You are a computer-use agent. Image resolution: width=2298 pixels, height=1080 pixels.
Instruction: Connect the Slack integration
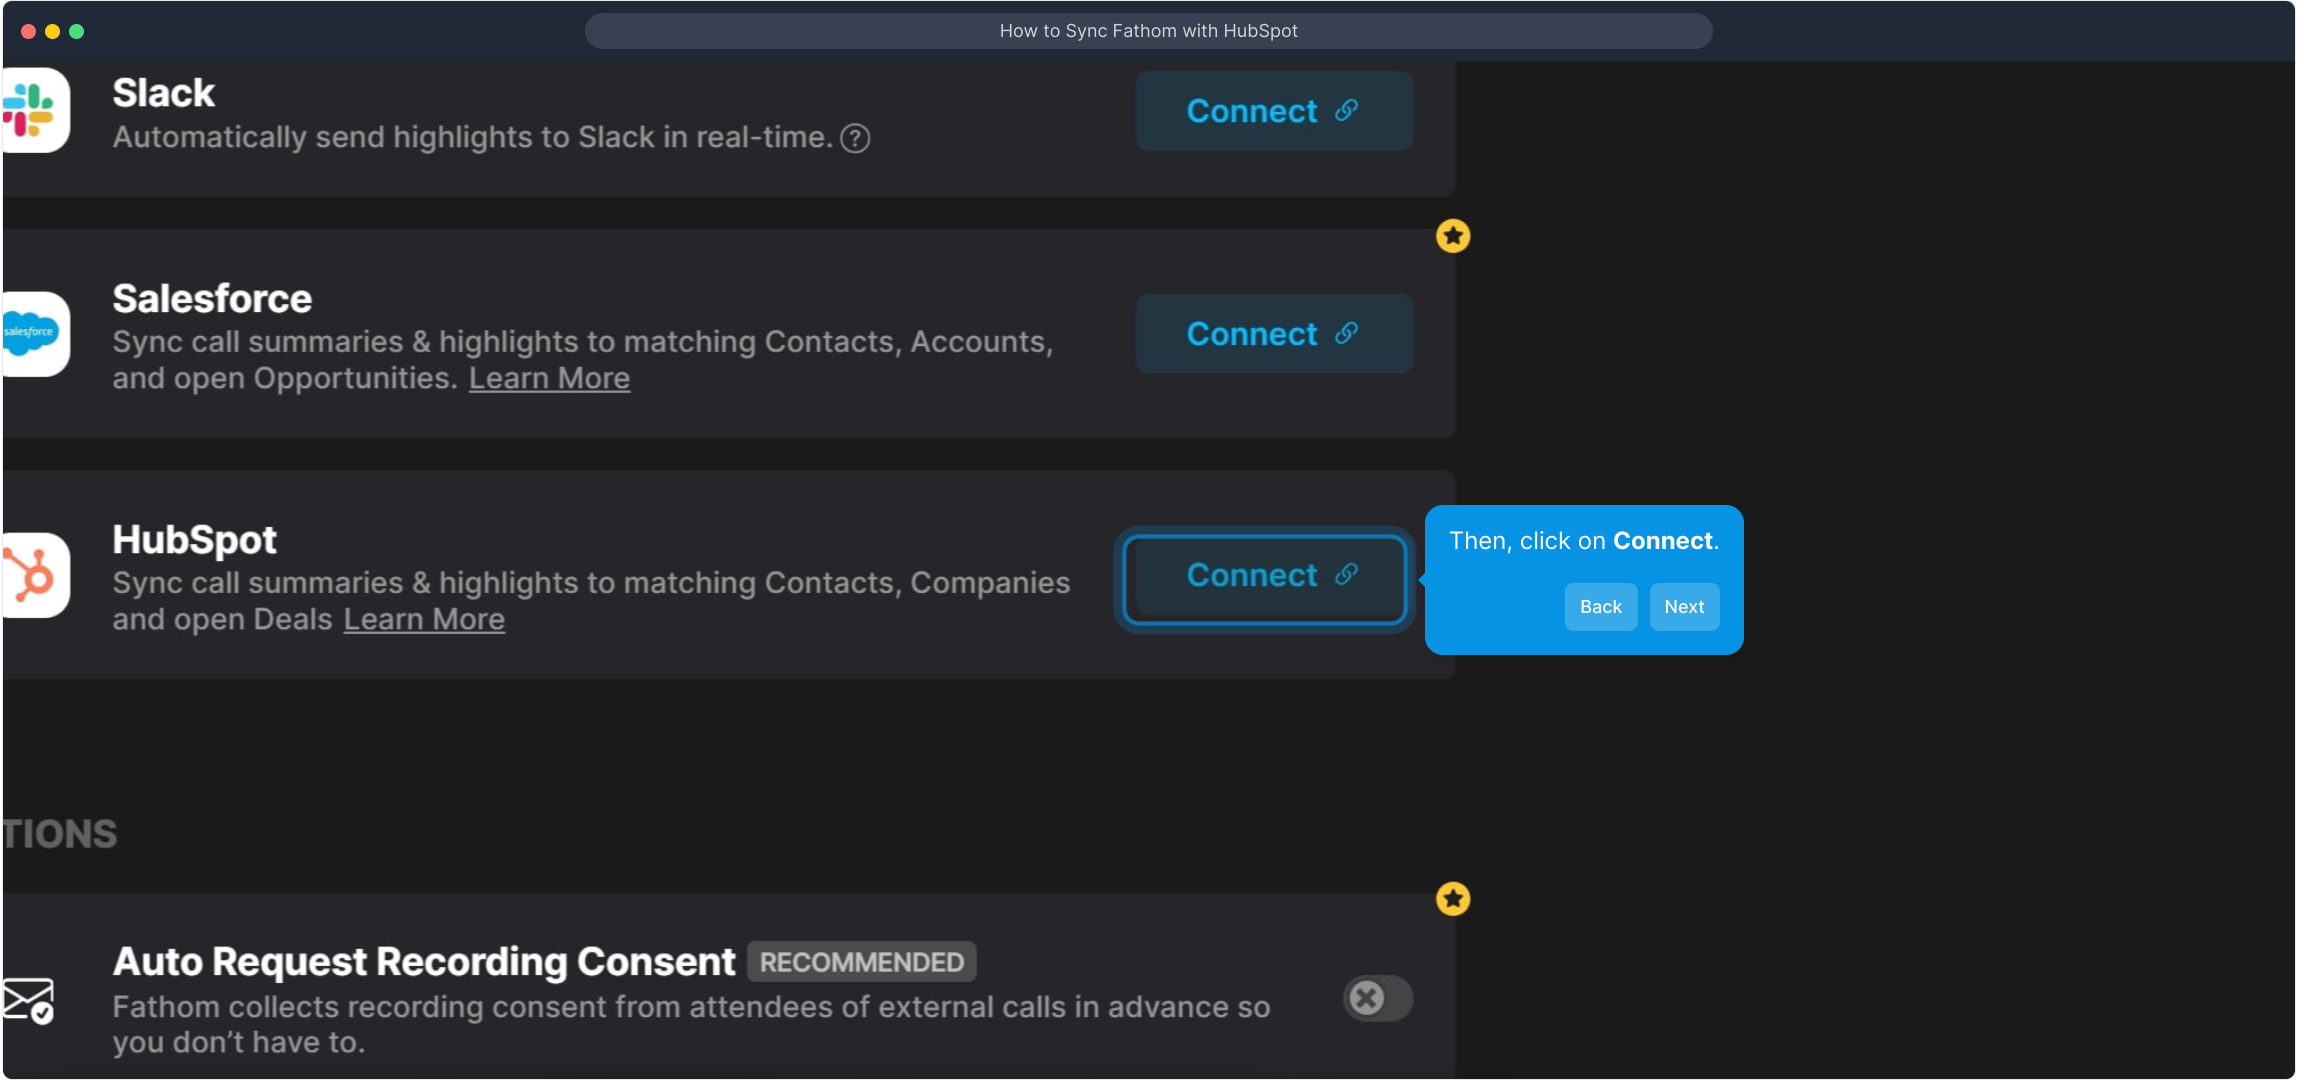click(1274, 111)
